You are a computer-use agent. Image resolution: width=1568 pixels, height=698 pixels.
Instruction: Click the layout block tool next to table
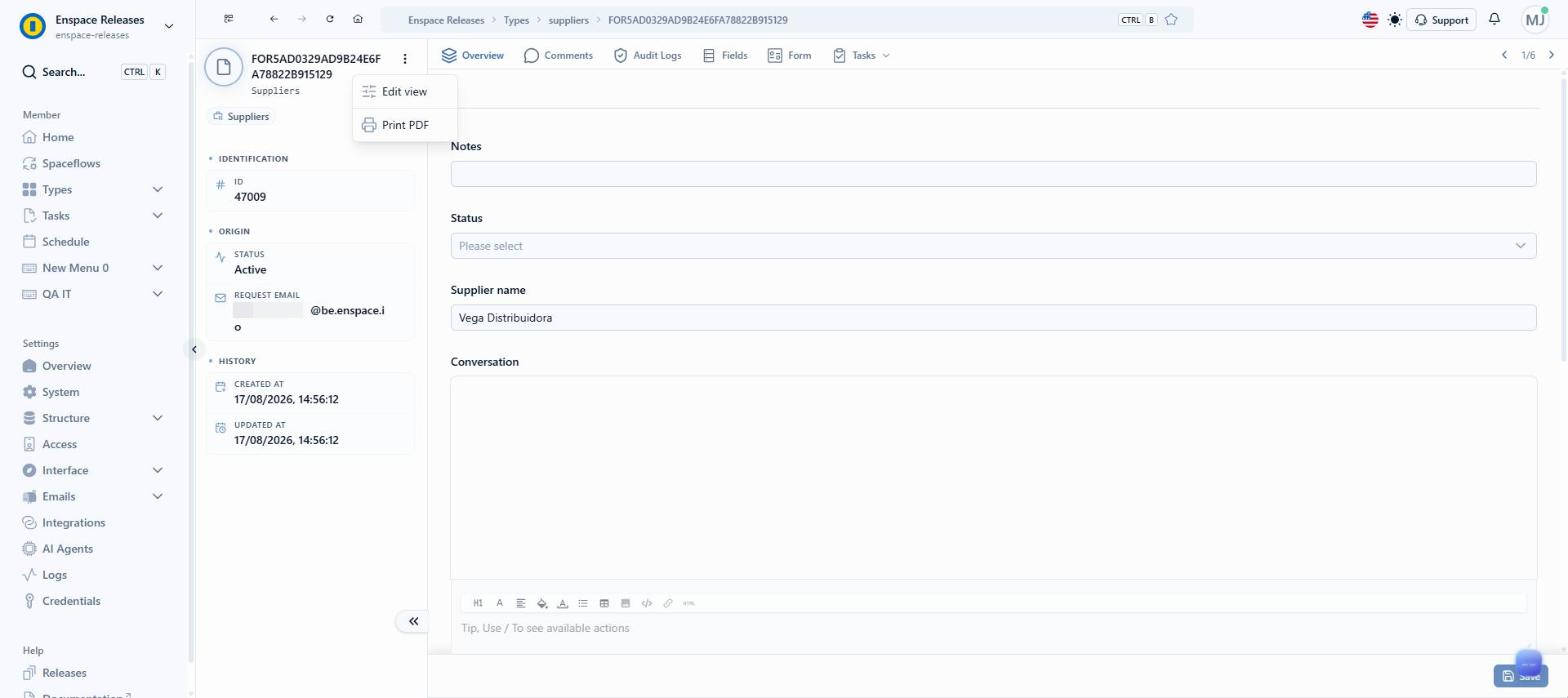tap(625, 603)
